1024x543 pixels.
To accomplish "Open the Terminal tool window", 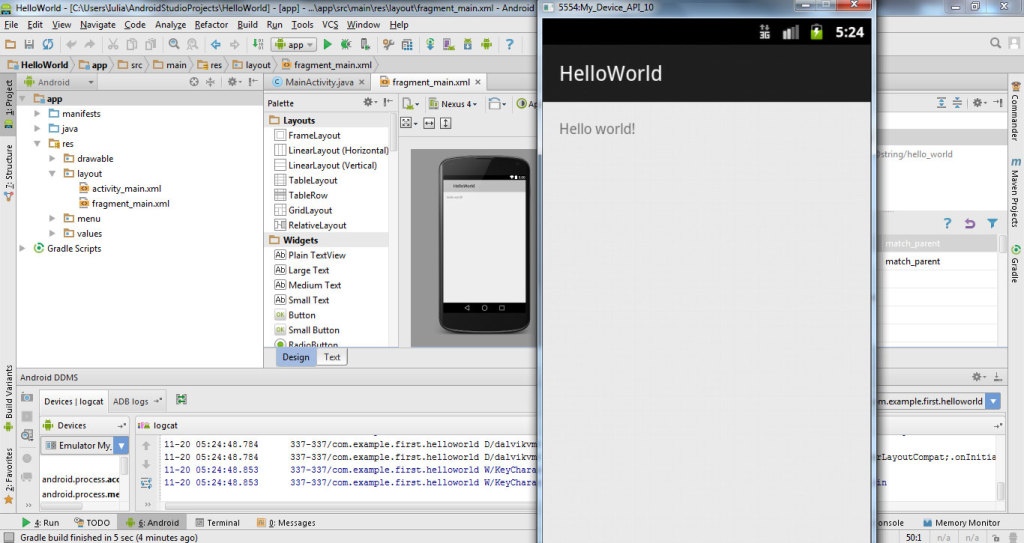I will pos(217,523).
